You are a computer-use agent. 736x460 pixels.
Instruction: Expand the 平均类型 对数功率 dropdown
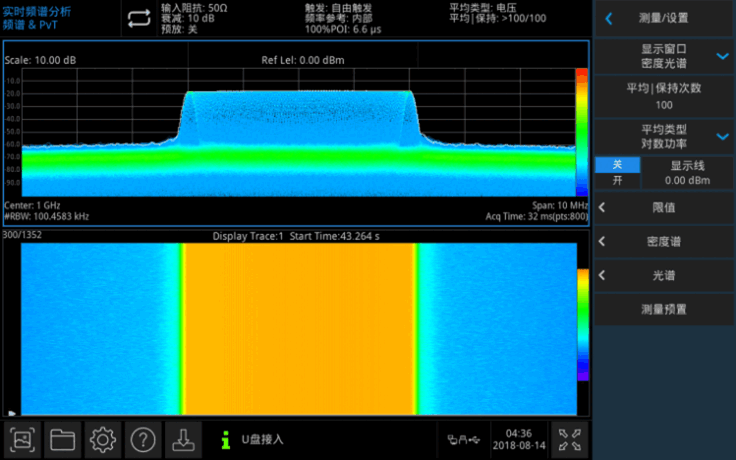tap(664, 137)
